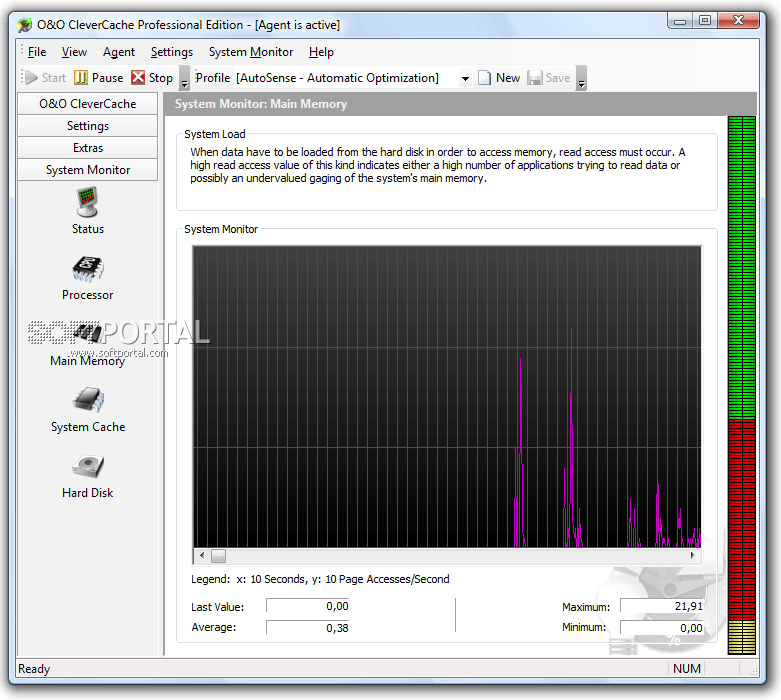The width and height of the screenshot is (781, 700).
Task: Open the System Monitor menu
Action: click(x=251, y=52)
